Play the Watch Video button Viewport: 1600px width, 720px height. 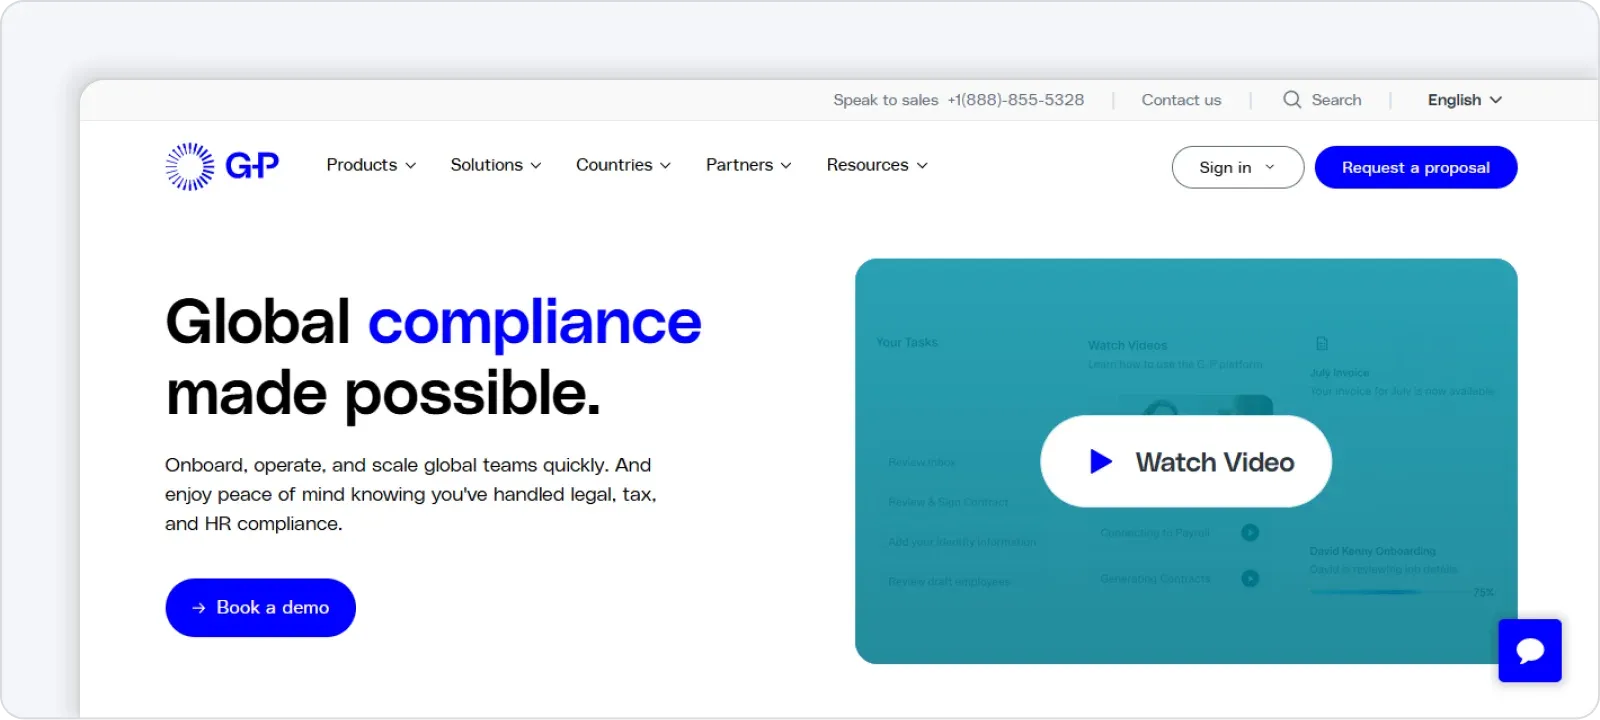tap(1186, 462)
